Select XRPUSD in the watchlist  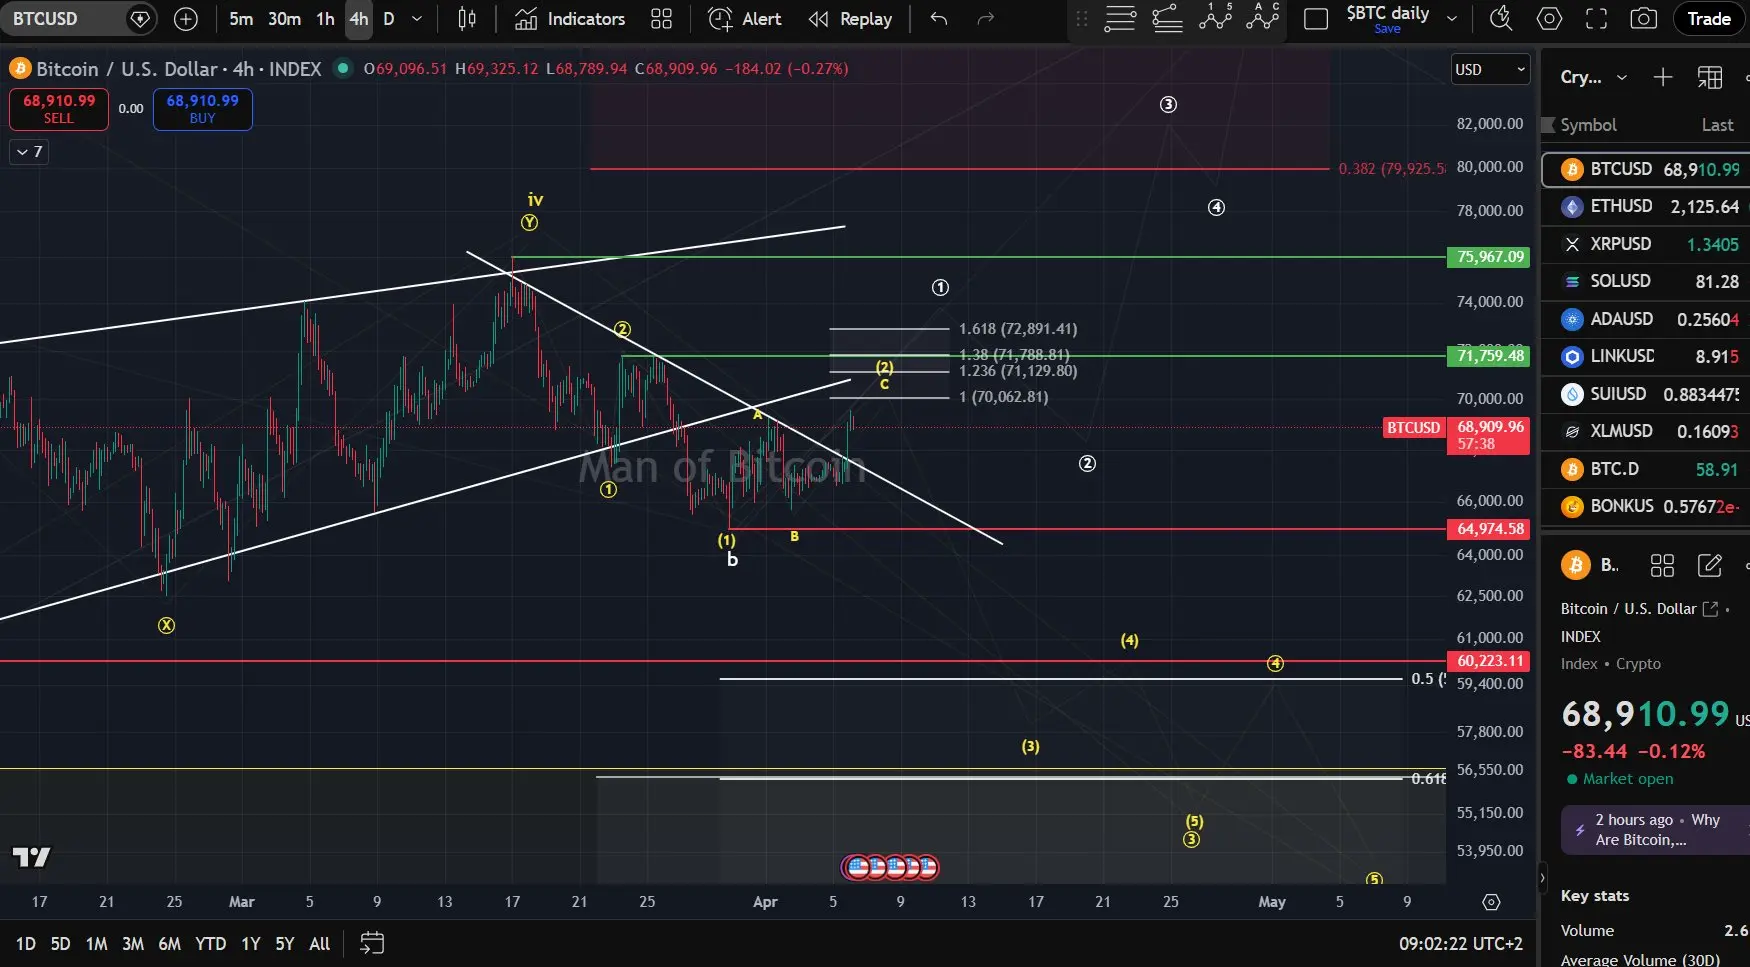[1646, 244]
